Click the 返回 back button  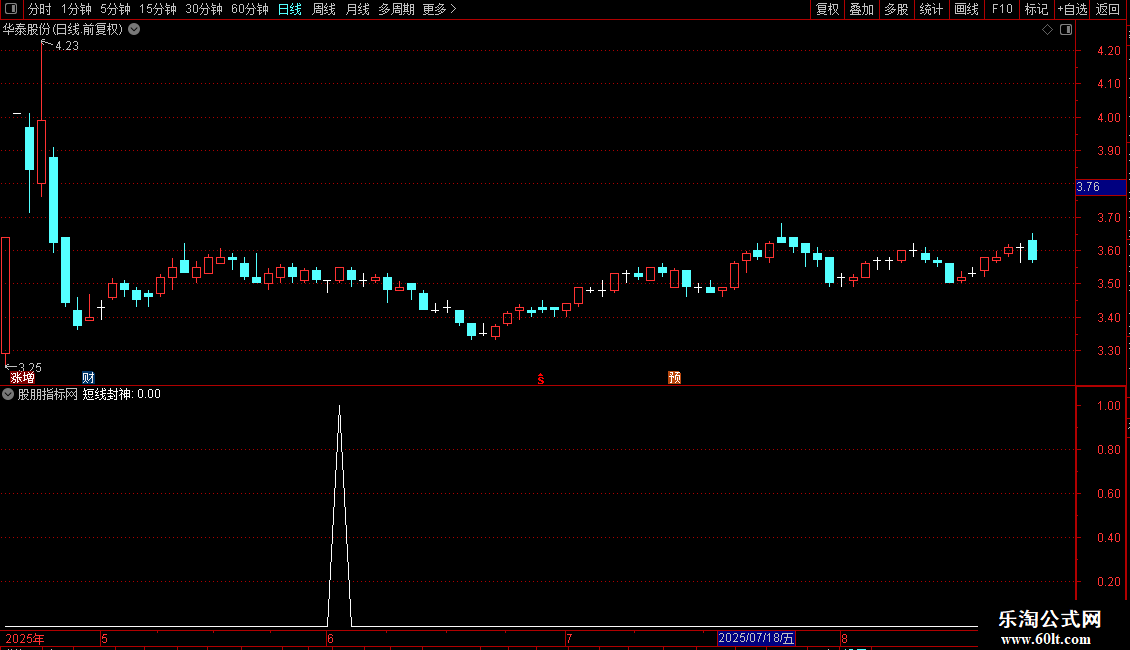pos(1108,9)
